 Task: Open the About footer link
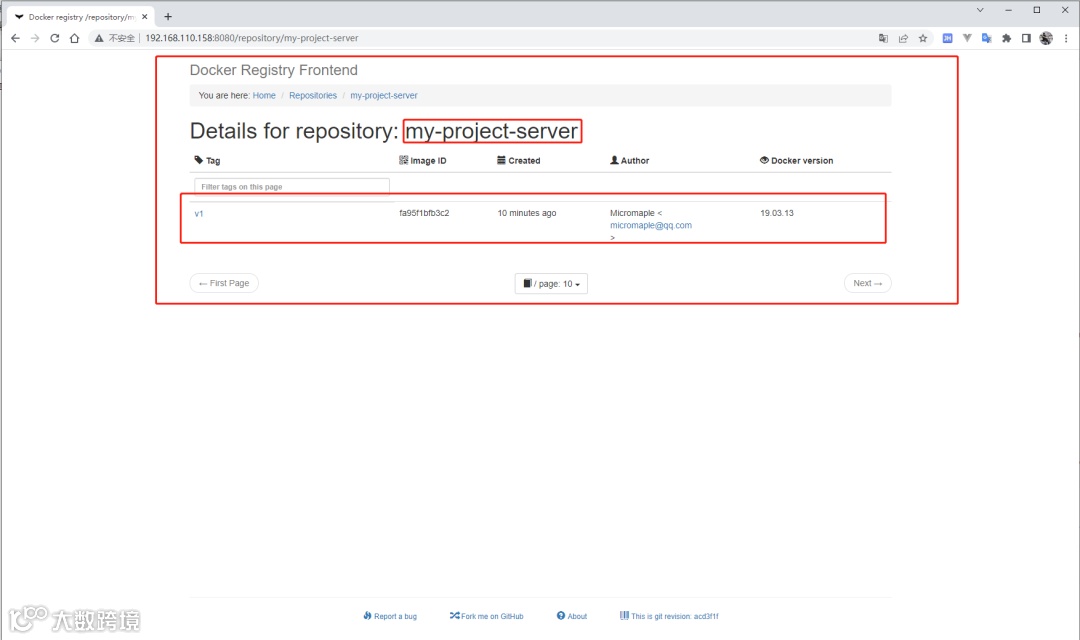pos(572,616)
